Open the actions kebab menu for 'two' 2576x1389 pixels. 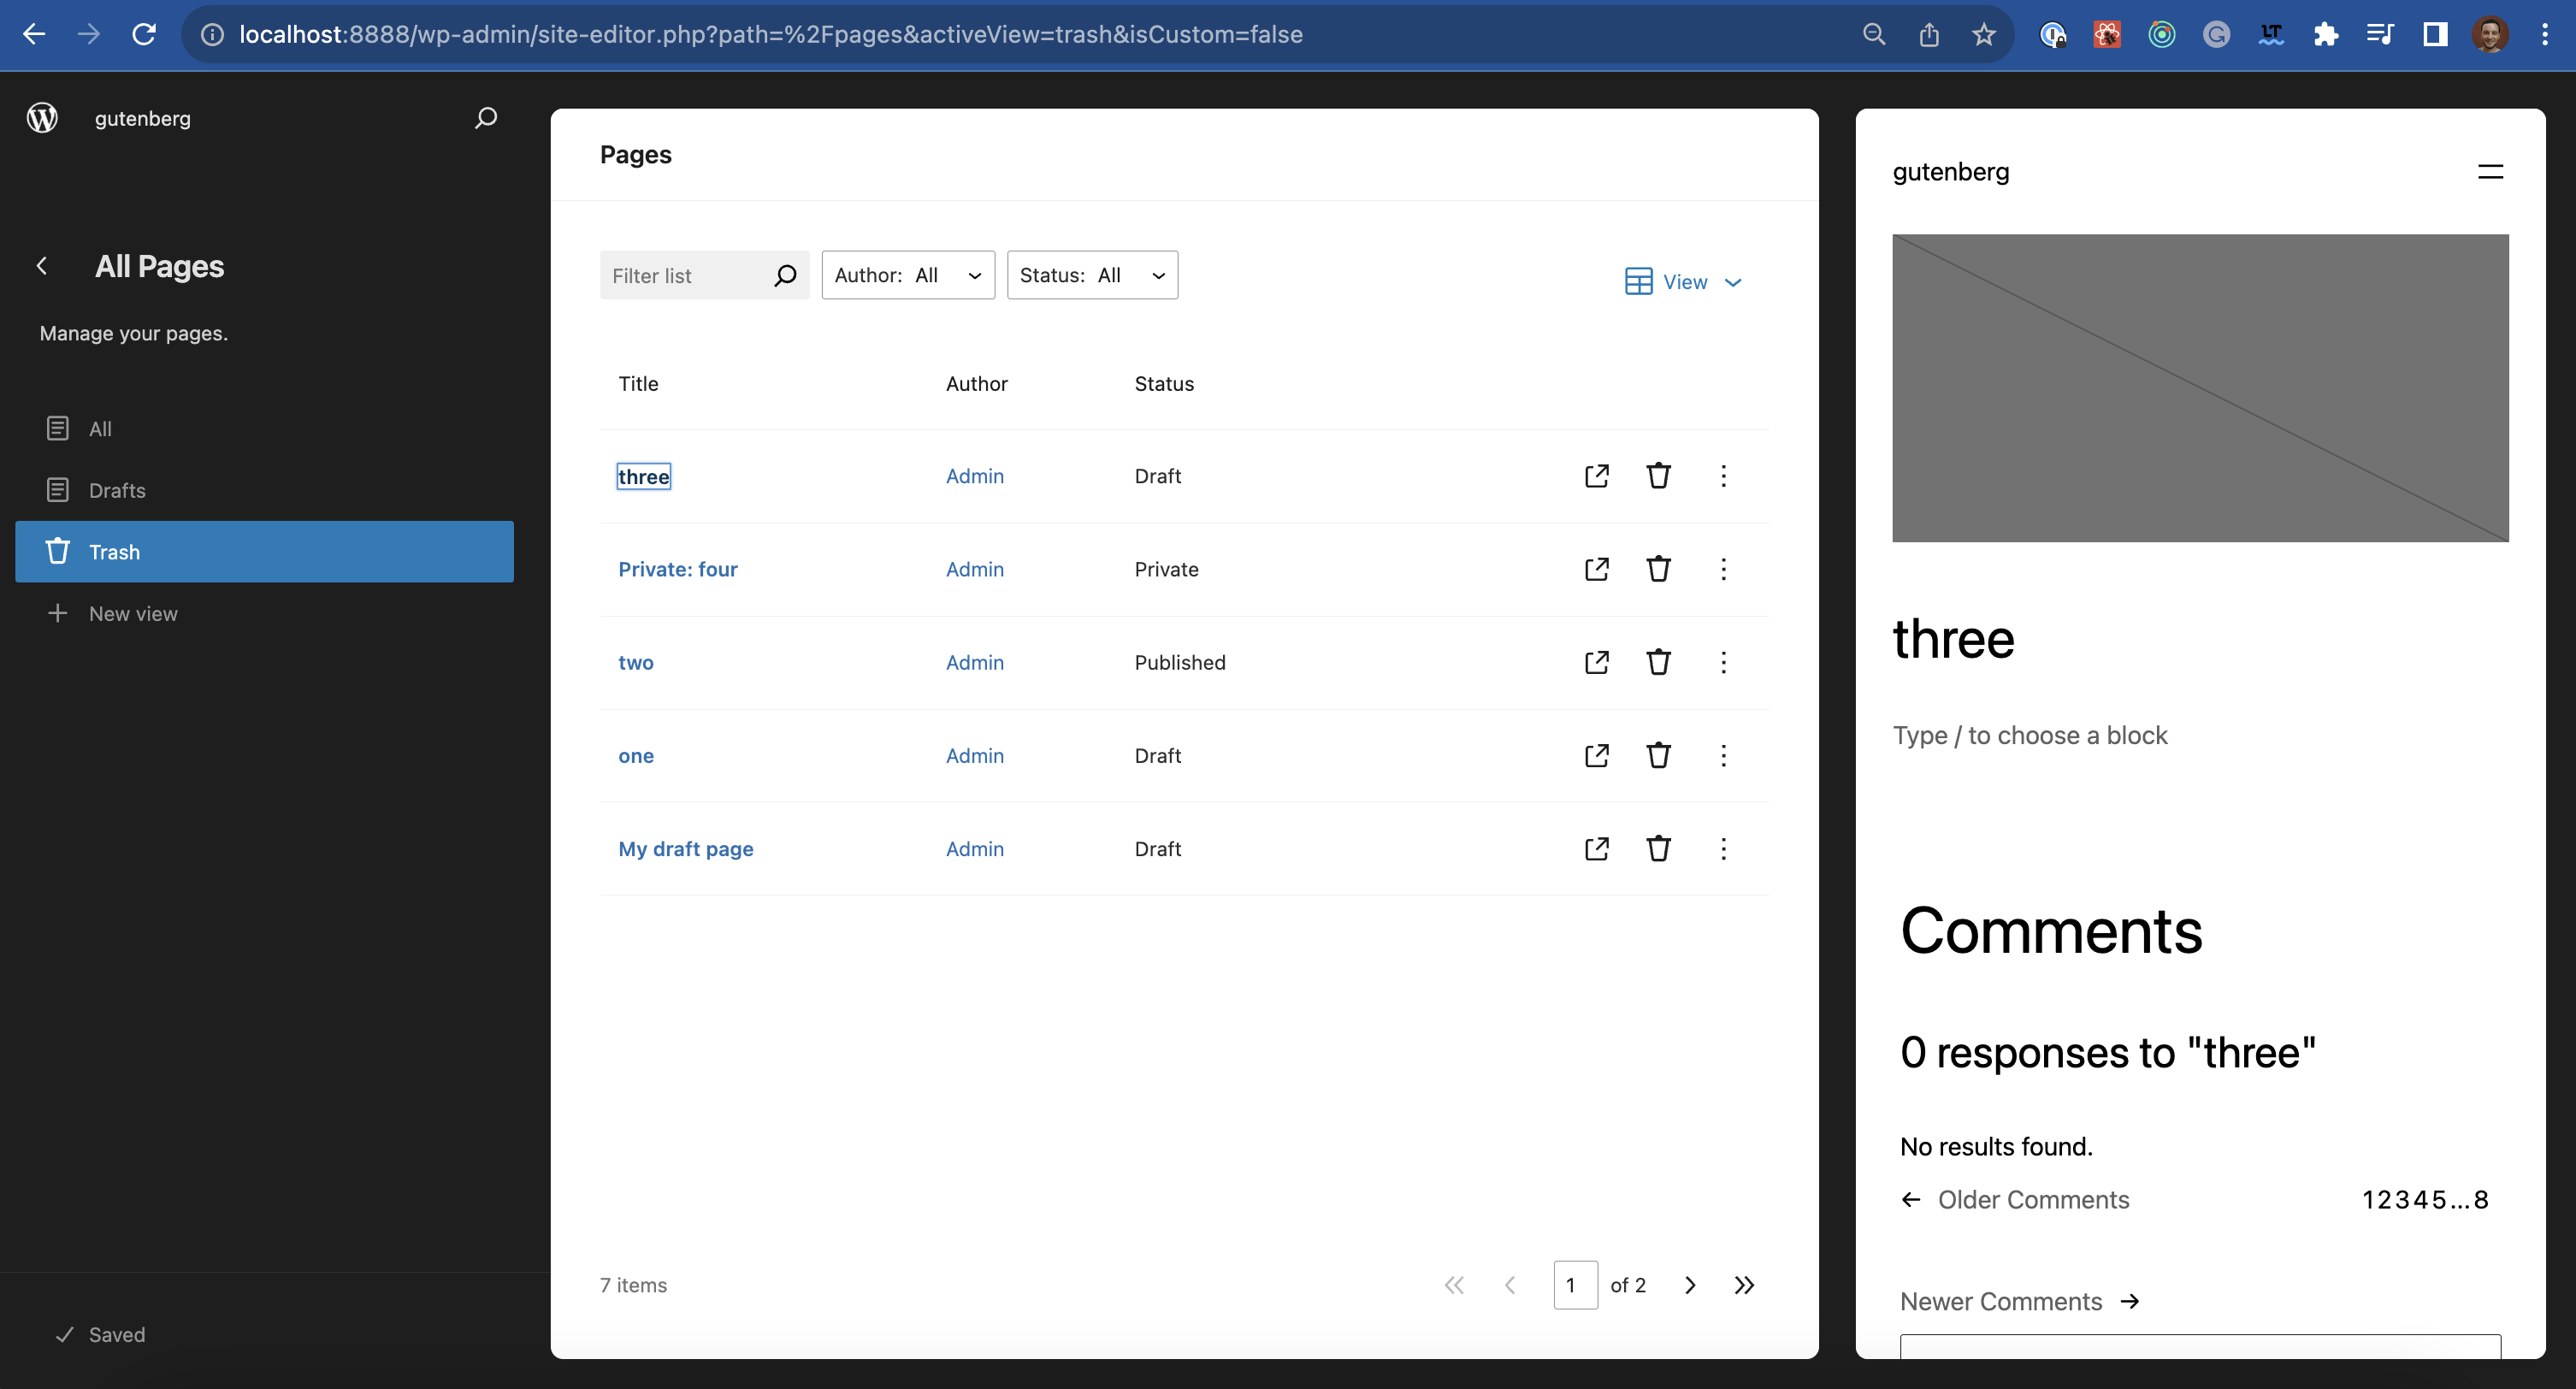(x=1723, y=662)
